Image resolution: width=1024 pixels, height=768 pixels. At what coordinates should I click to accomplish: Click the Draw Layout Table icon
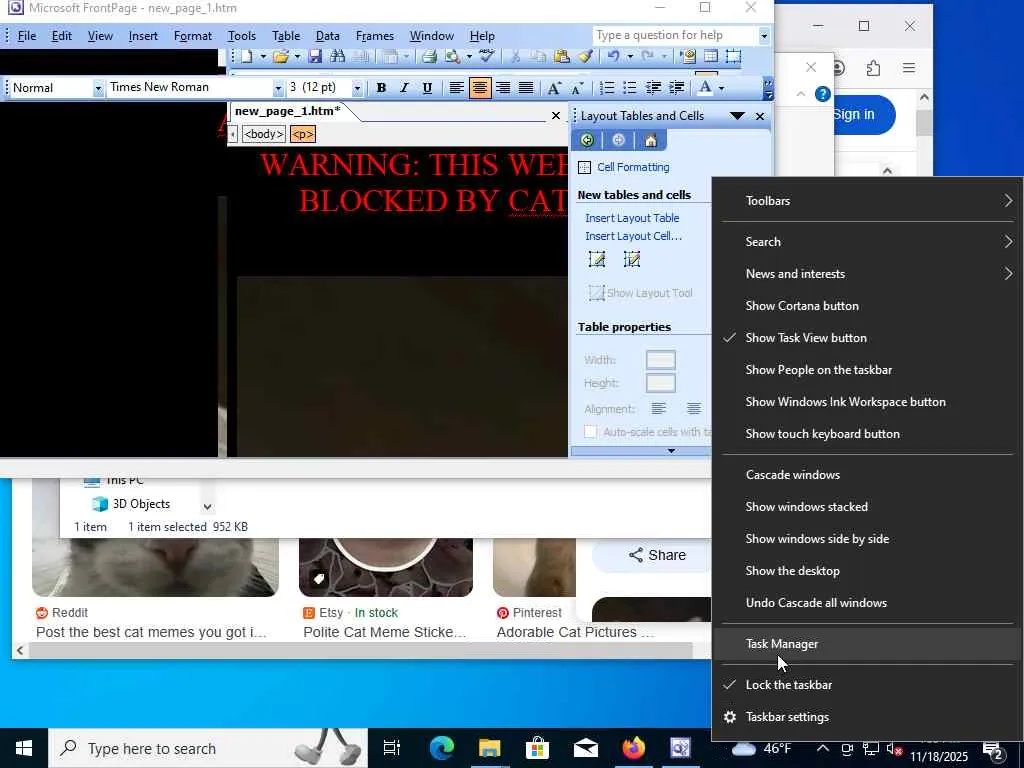coord(597,260)
